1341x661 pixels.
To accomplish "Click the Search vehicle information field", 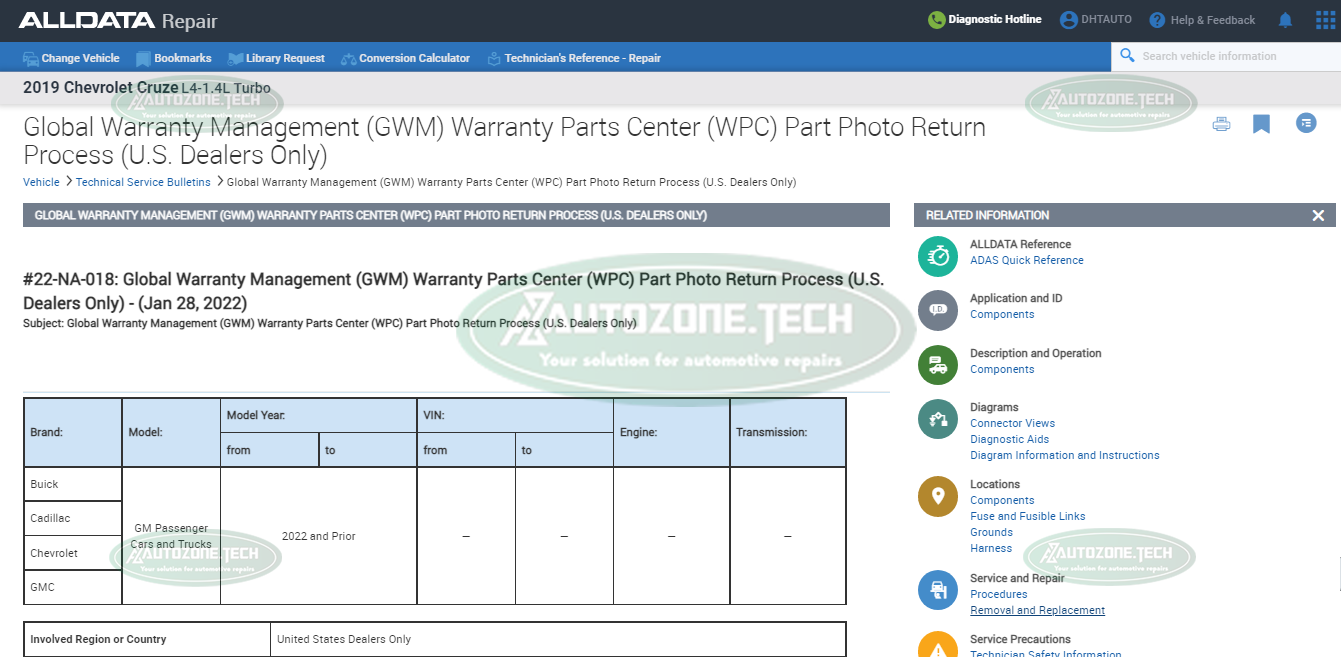I will (1230, 56).
